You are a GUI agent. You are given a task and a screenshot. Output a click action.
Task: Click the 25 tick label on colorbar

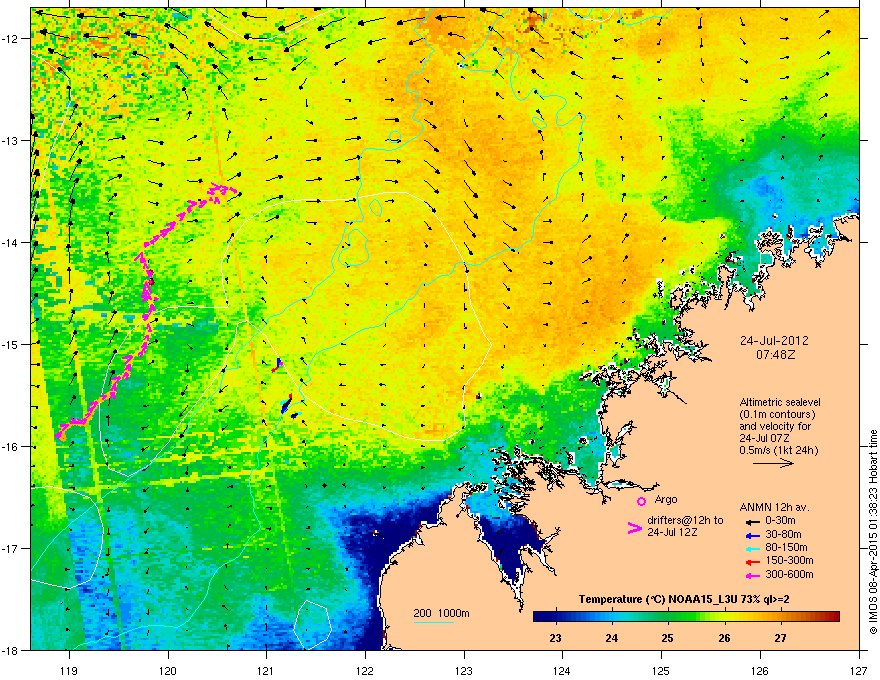667,638
